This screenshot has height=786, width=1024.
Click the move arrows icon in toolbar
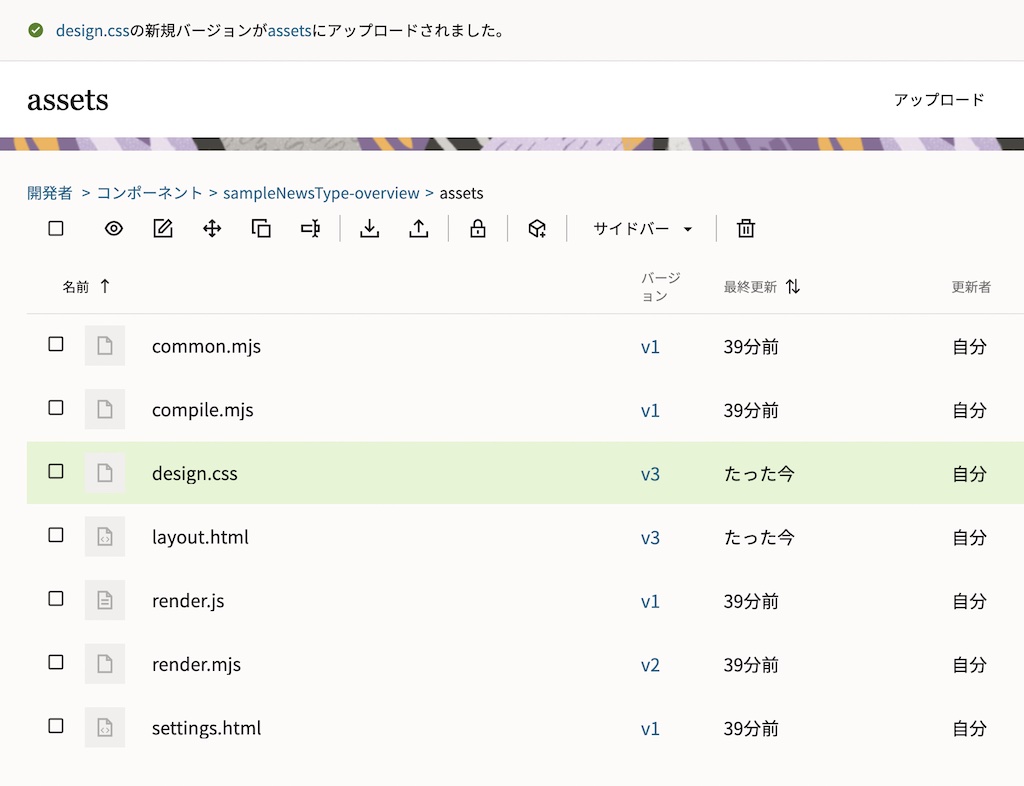coord(212,229)
